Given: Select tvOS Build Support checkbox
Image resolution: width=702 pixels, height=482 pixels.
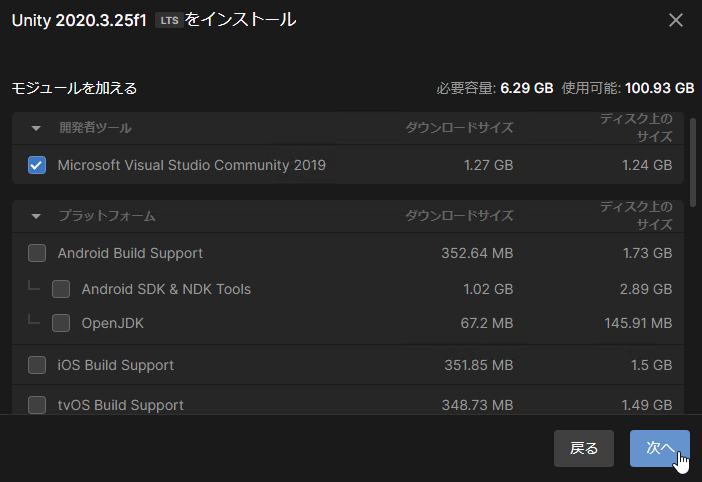Looking at the screenshot, I should coord(37,405).
